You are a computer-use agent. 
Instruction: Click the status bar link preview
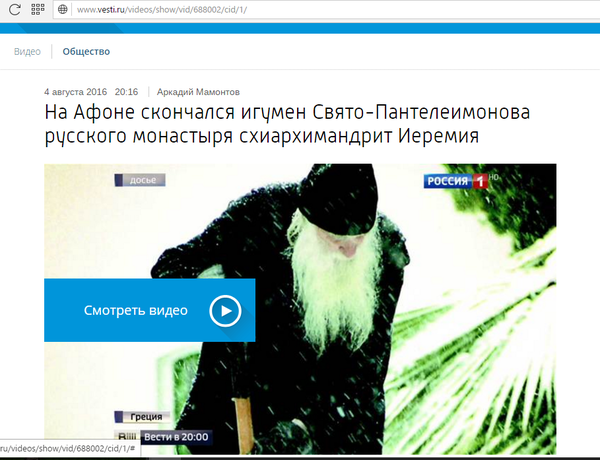[x=68, y=448]
